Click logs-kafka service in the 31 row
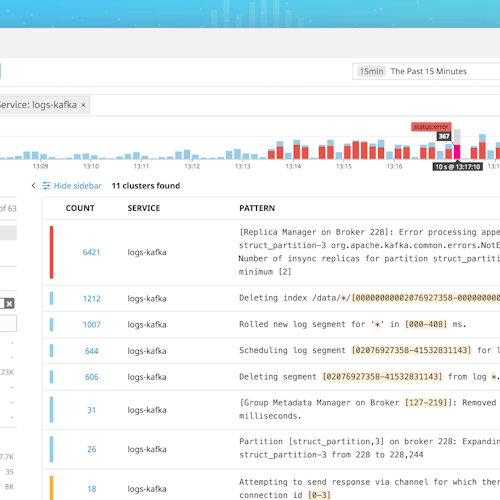This screenshot has height=500, width=500. [147, 410]
